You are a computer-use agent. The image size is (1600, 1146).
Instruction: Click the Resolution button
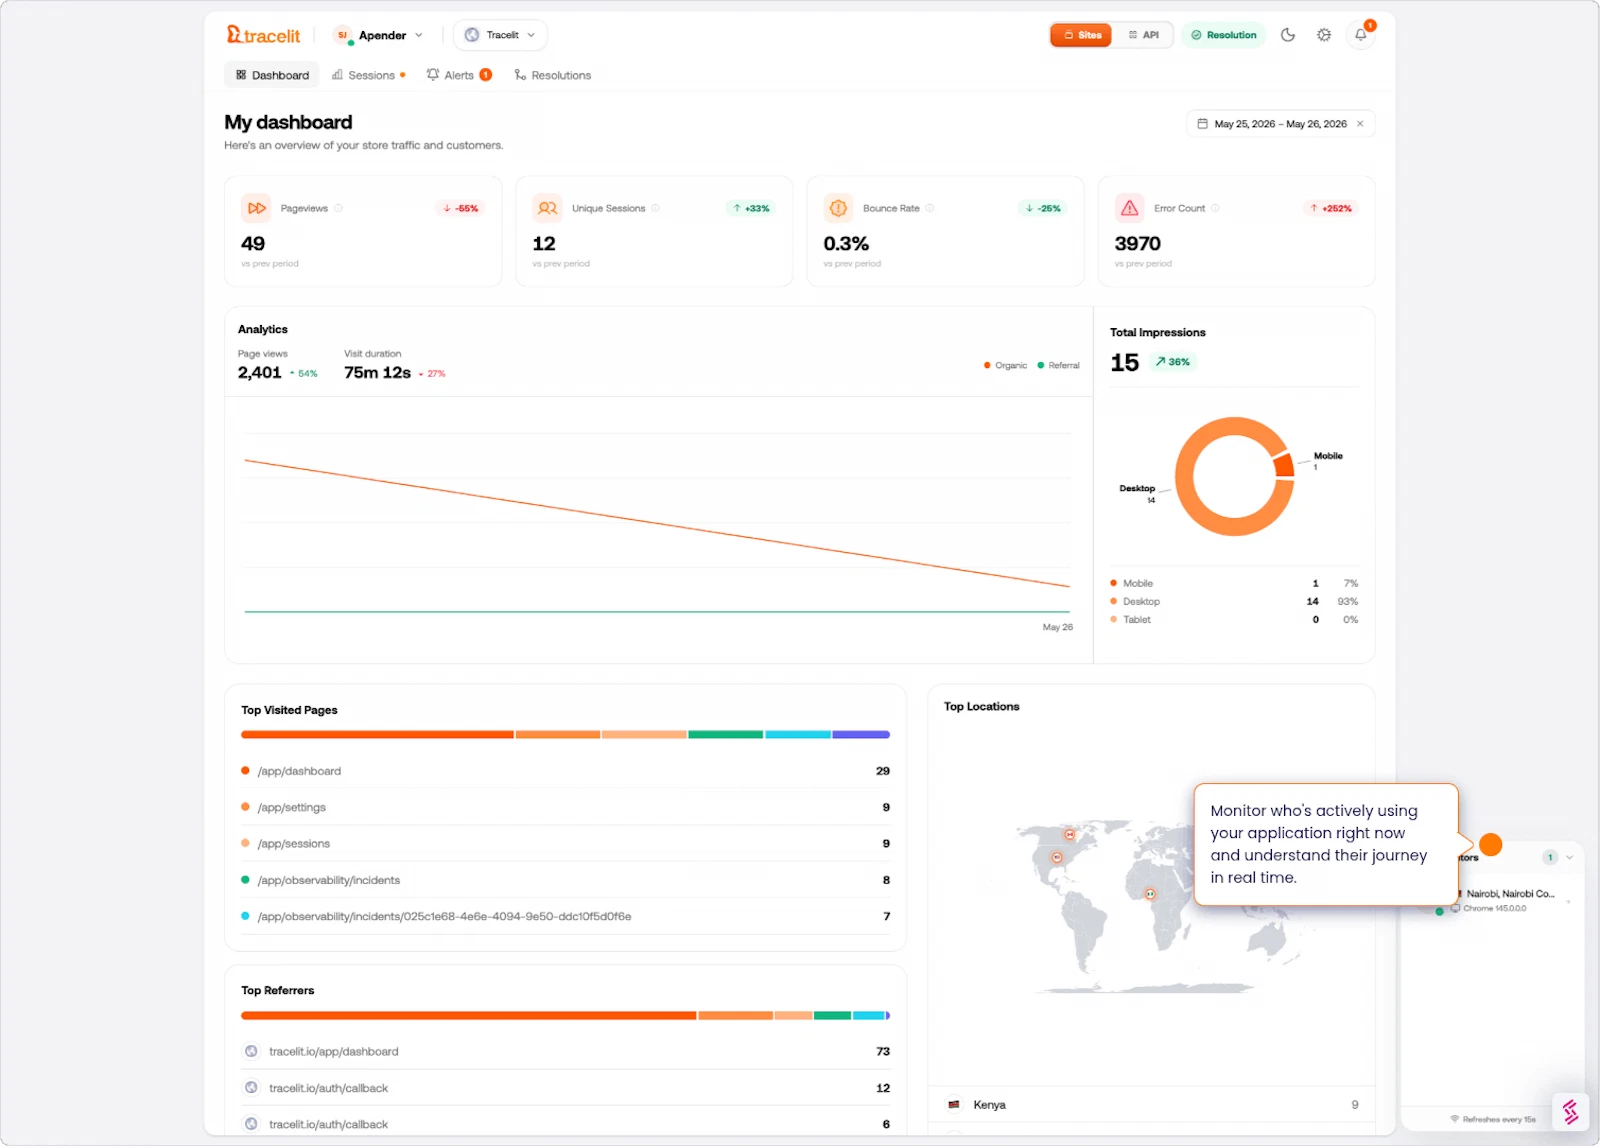[x=1224, y=35]
